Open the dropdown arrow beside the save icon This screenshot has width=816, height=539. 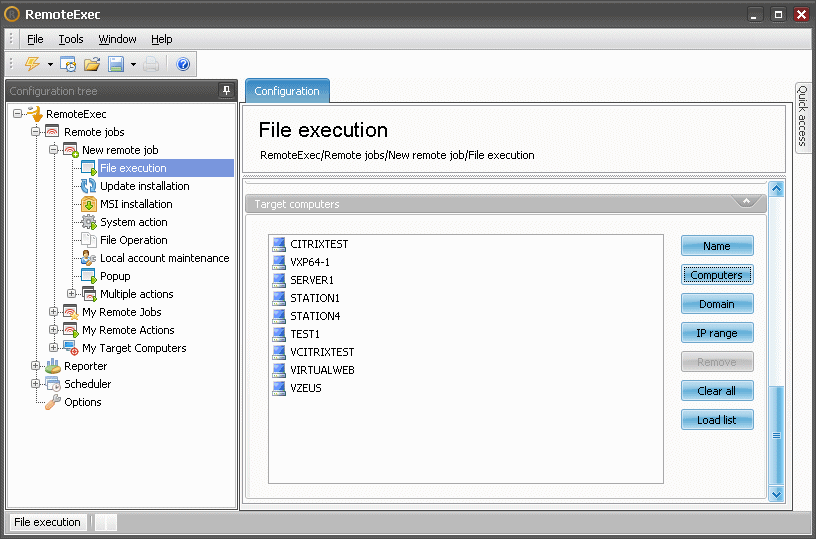[133, 65]
